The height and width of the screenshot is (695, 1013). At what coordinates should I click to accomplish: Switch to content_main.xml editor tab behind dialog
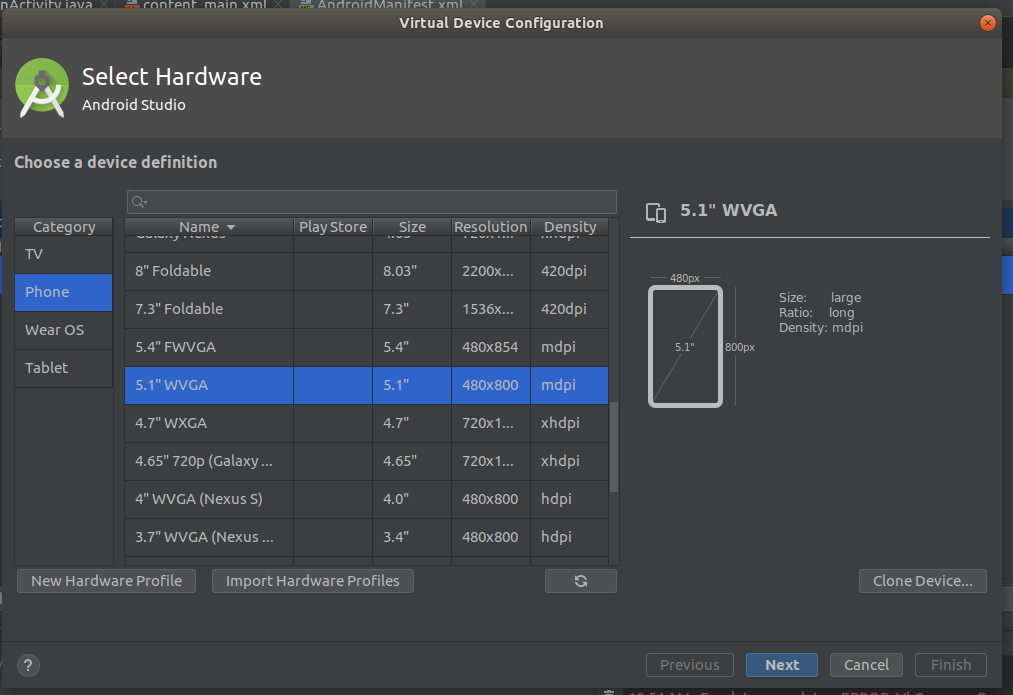pyautogui.click(x=204, y=5)
